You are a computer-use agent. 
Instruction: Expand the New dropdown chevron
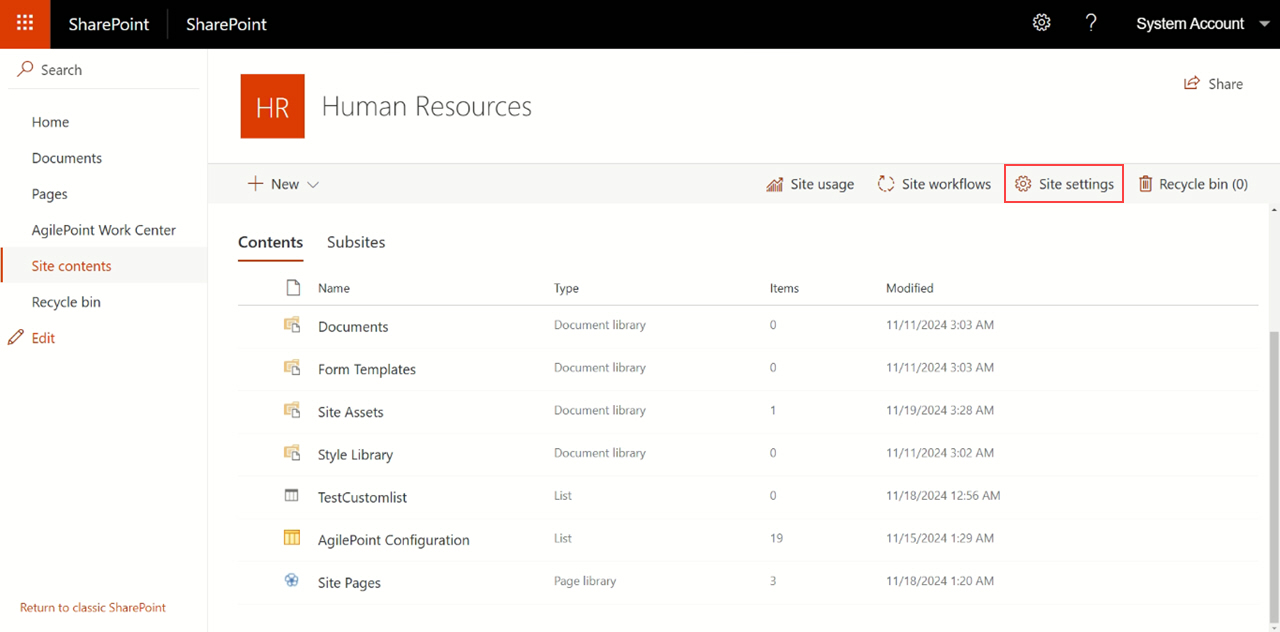313,185
